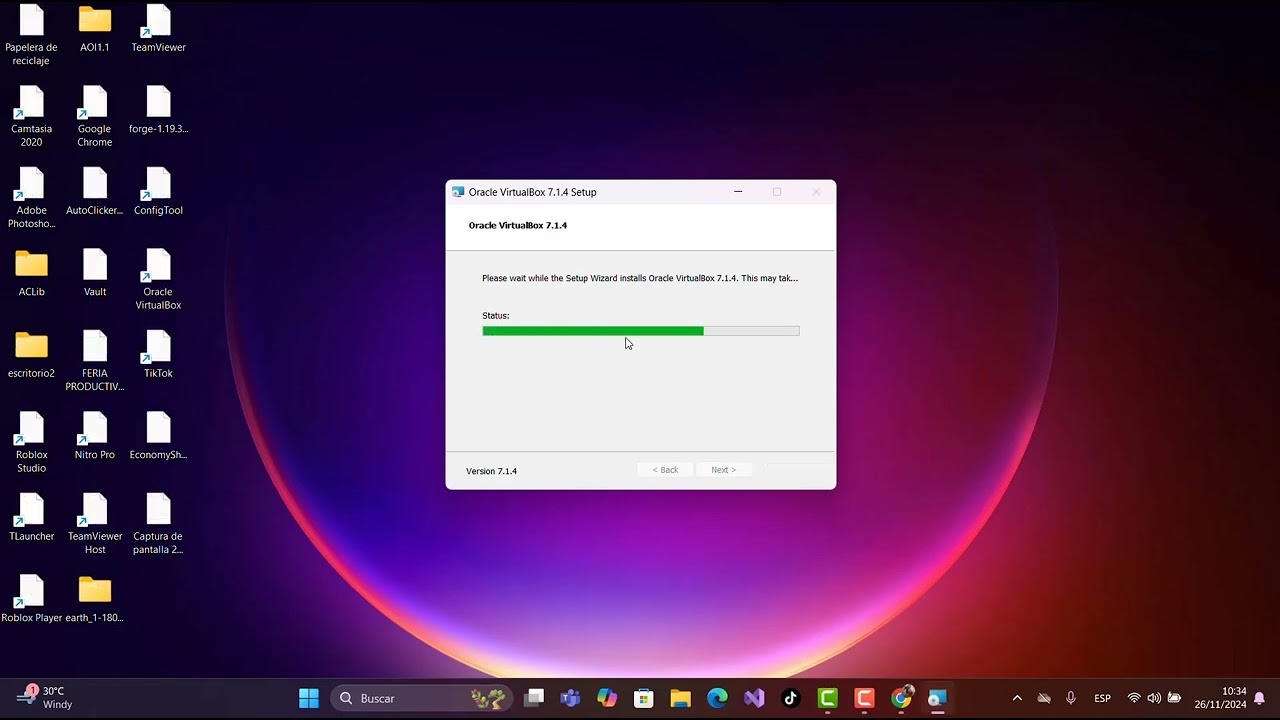Viewport: 1280px width, 720px height.
Task: Click the greyed-out Back button in setup
Action: (665, 470)
